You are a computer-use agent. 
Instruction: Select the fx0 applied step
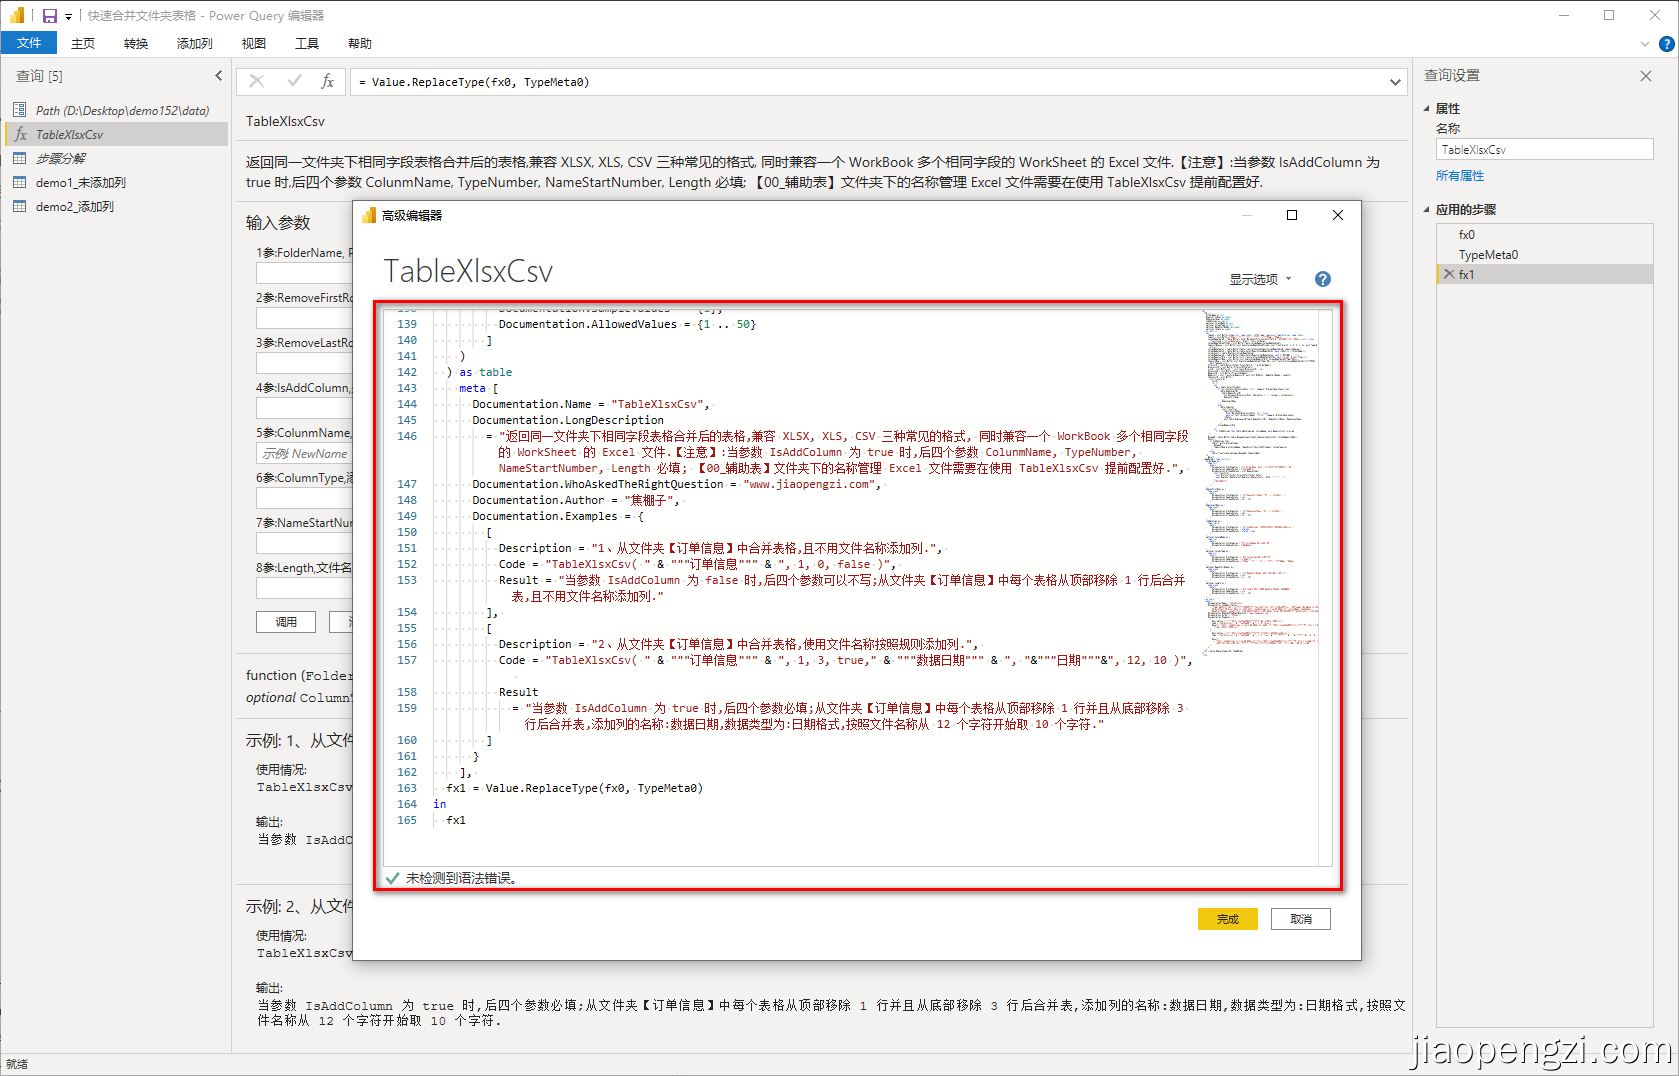tap(1544, 235)
